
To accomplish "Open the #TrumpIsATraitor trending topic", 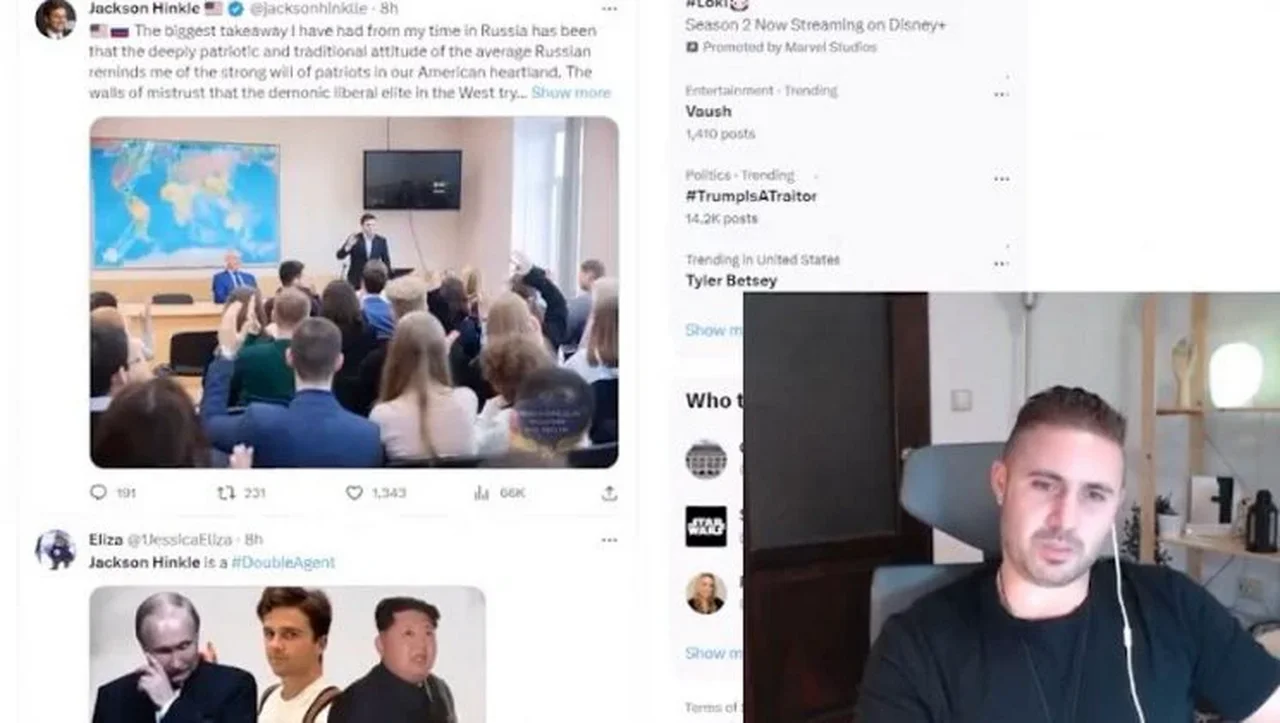I will 751,196.
